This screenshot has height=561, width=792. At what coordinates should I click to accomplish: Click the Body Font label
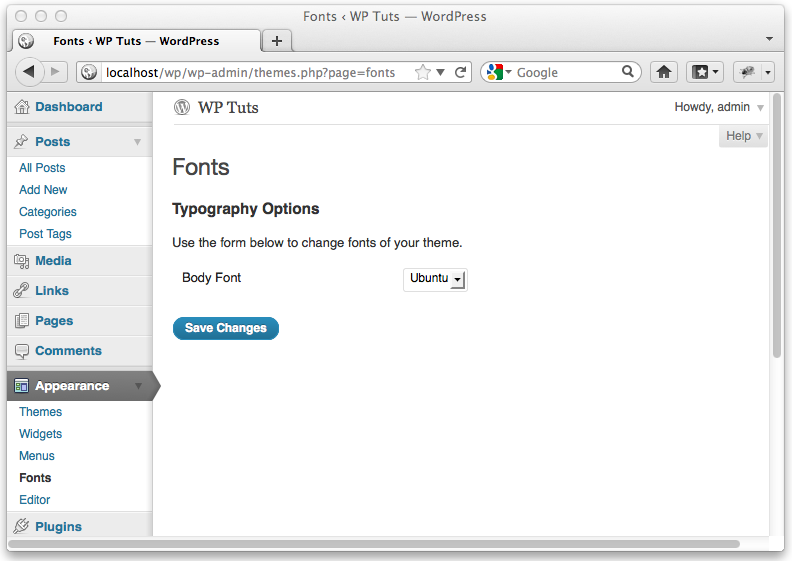point(212,278)
